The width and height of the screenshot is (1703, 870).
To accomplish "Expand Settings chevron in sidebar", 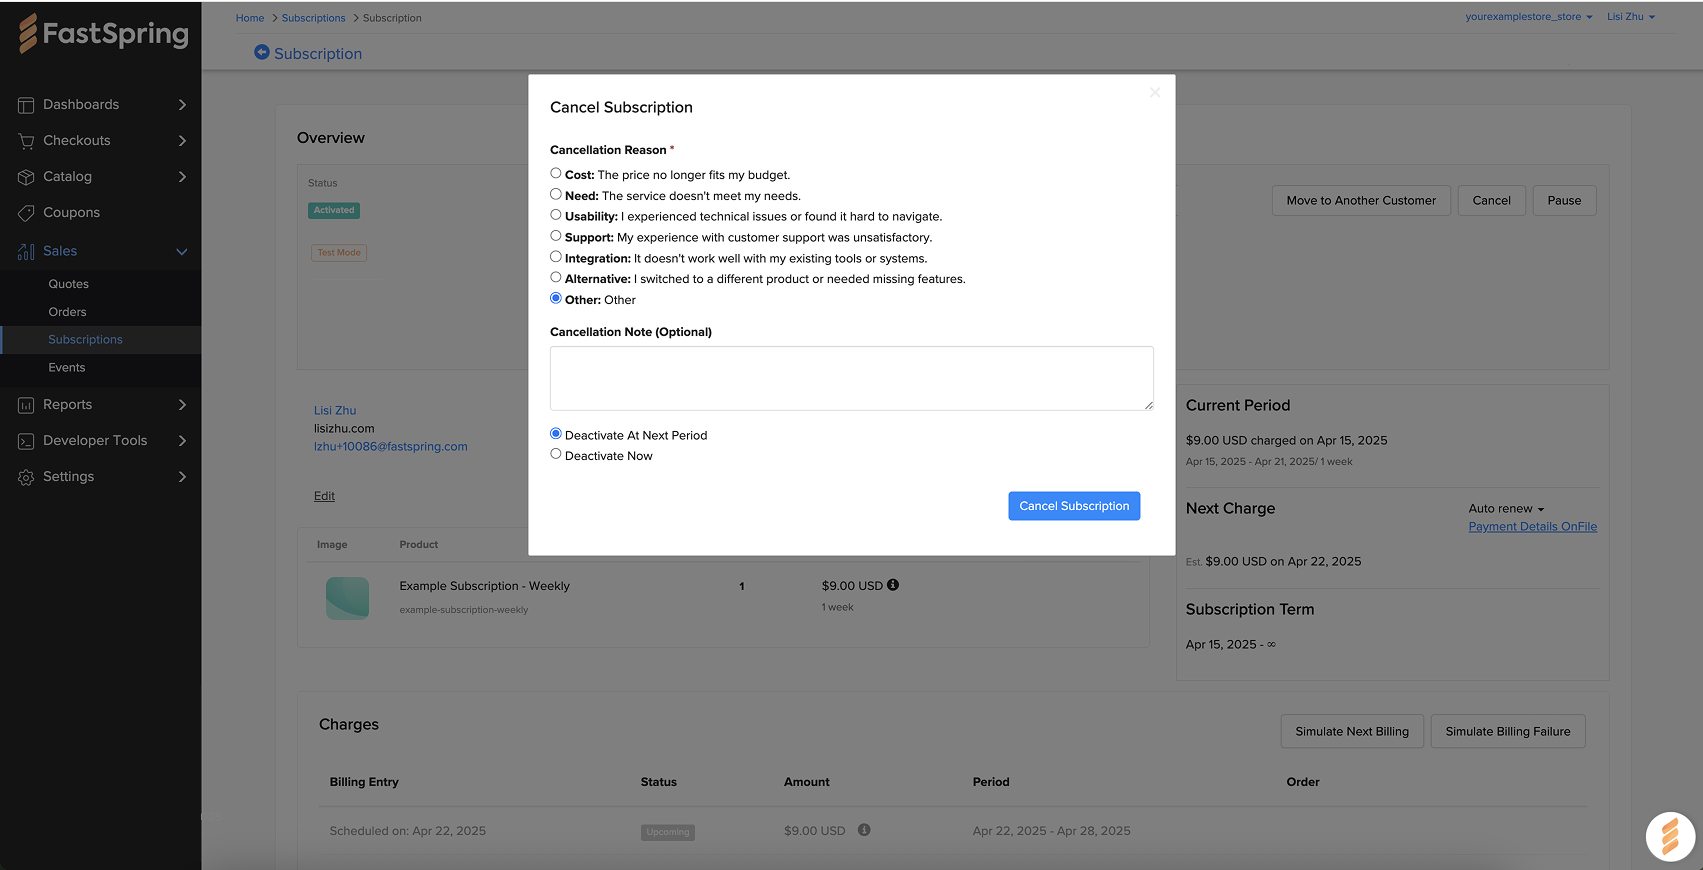I will click(x=182, y=477).
